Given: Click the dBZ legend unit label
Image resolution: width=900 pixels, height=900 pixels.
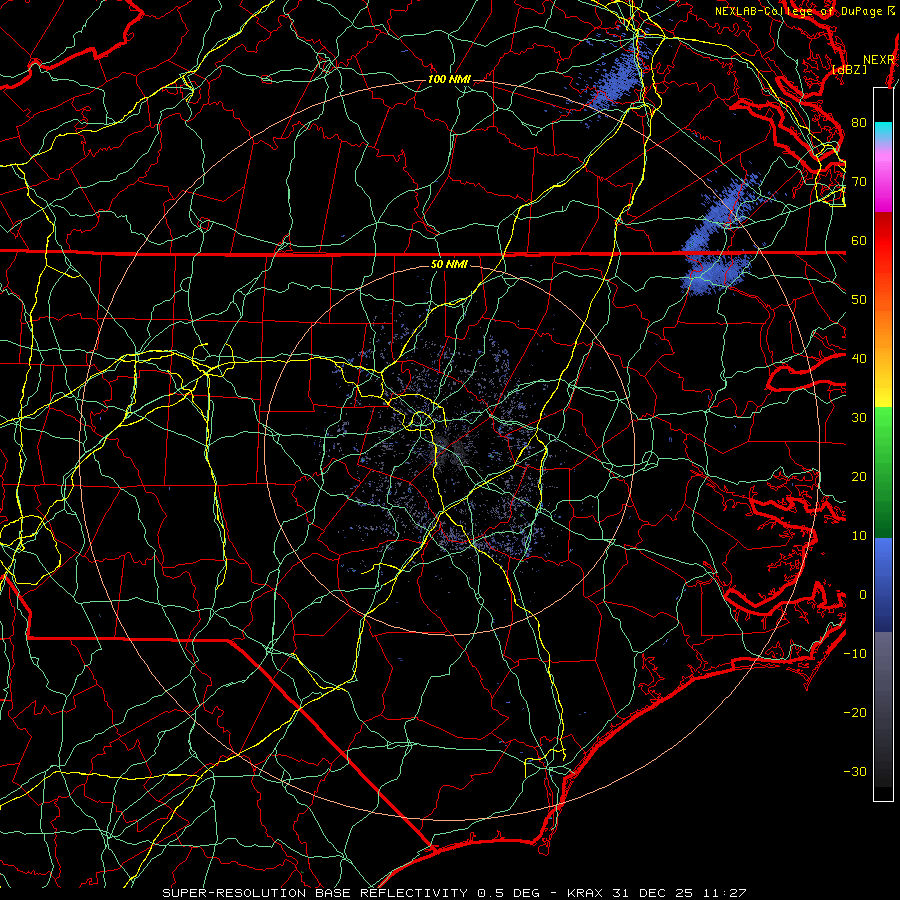Looking at the screenshot, I should pos(849,70).
